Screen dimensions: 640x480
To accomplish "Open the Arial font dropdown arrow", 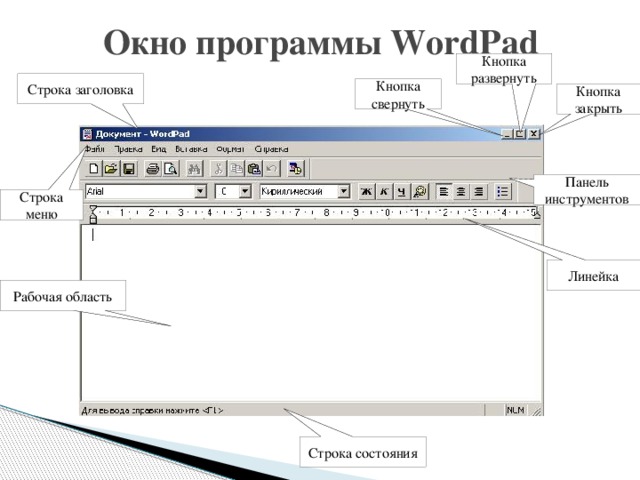I will click(200, 191).
